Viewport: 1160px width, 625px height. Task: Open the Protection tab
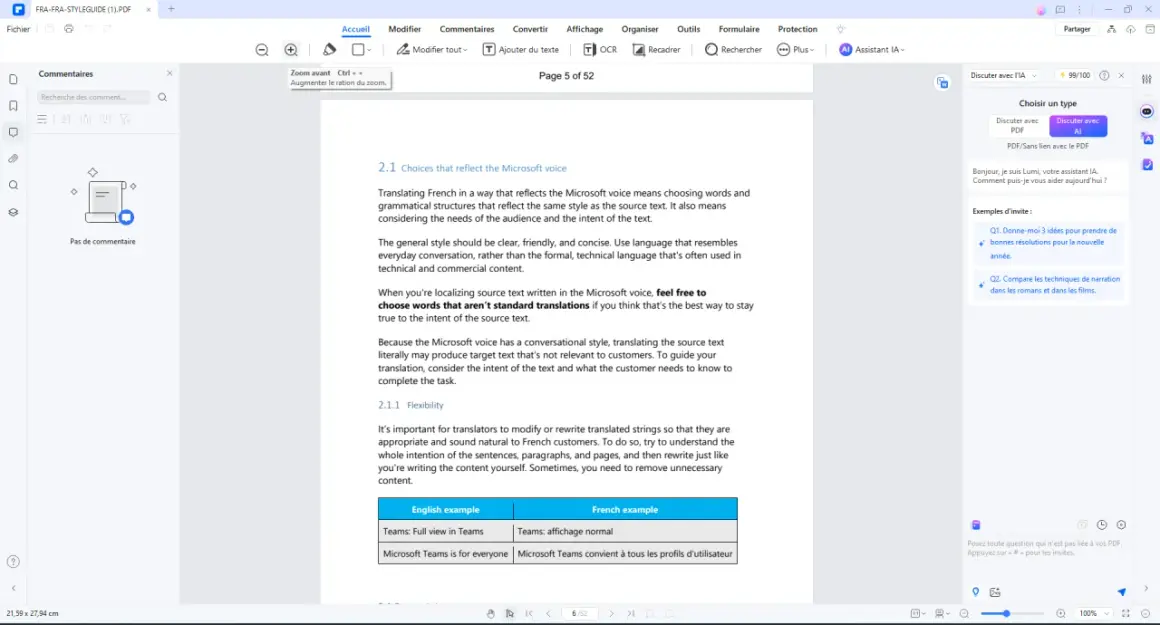[798, 29]
